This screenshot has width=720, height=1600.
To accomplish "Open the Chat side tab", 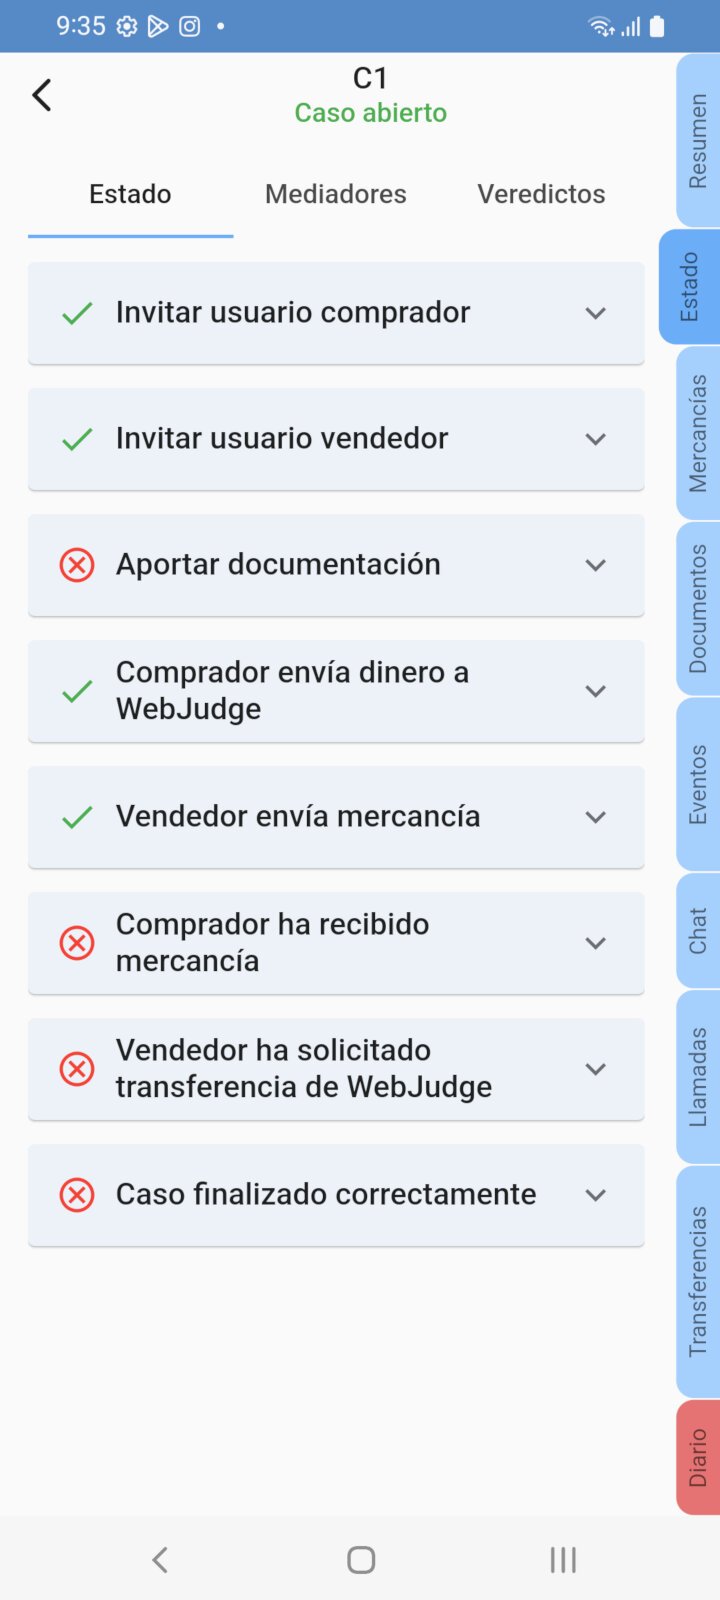I will click(x=698, y=930).
